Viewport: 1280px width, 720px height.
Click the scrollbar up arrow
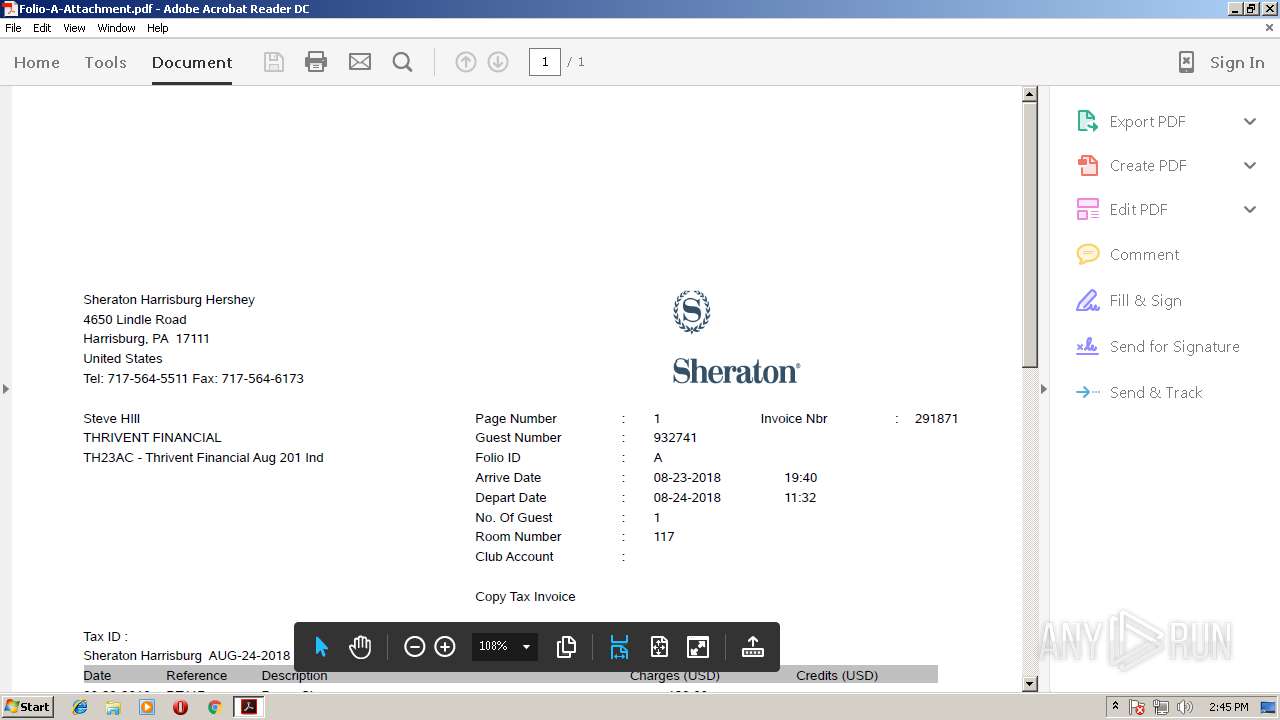(x=1030, y=94)
